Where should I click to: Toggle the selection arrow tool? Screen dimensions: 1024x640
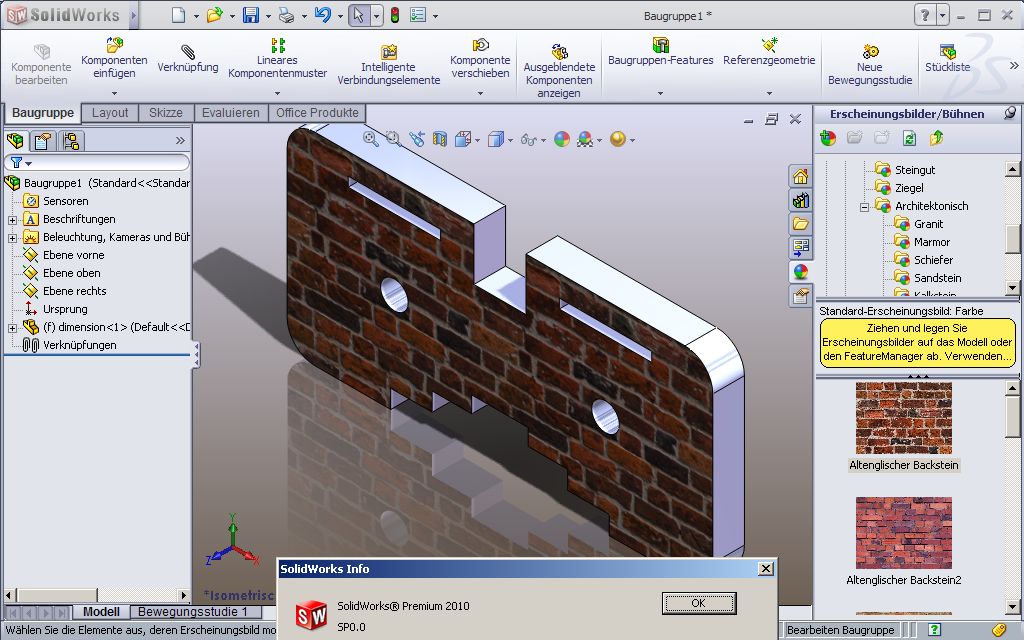click(x=359, y=15)
